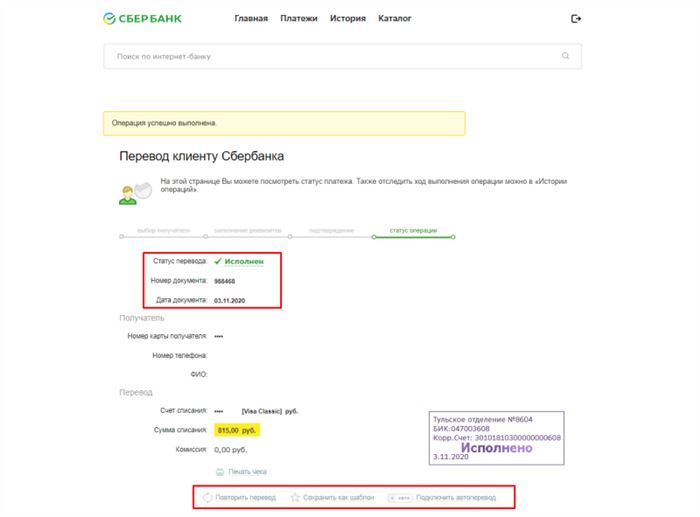Click the recipient avatar icon
Screen dimensions: 700x517
click(135, 194)
